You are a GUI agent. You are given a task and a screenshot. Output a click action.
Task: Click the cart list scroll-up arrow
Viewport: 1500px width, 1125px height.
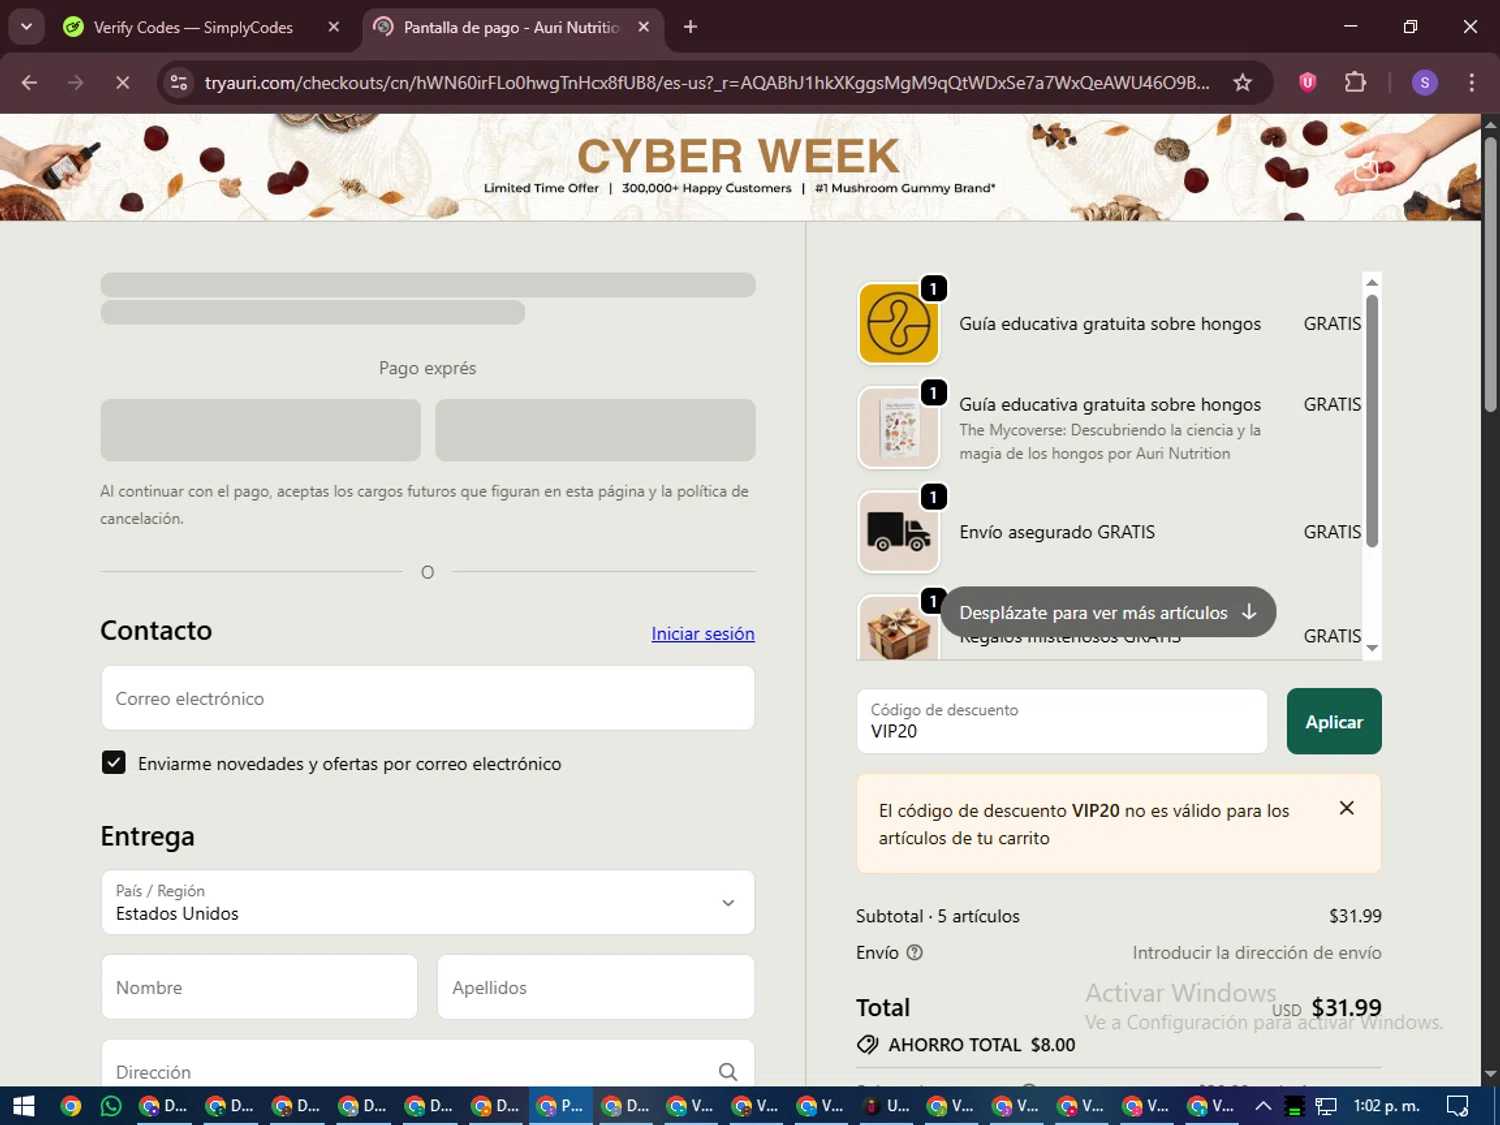click(1372, 282)
